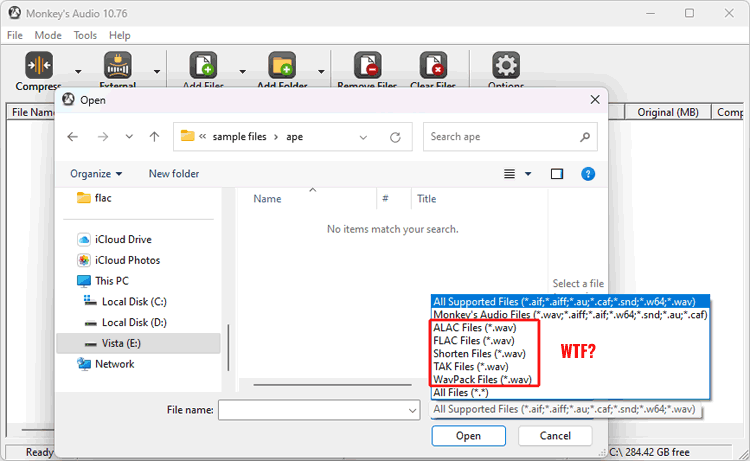750x461 pixels.
Task: Open the Mode menu
Action: tap(48, 35)
